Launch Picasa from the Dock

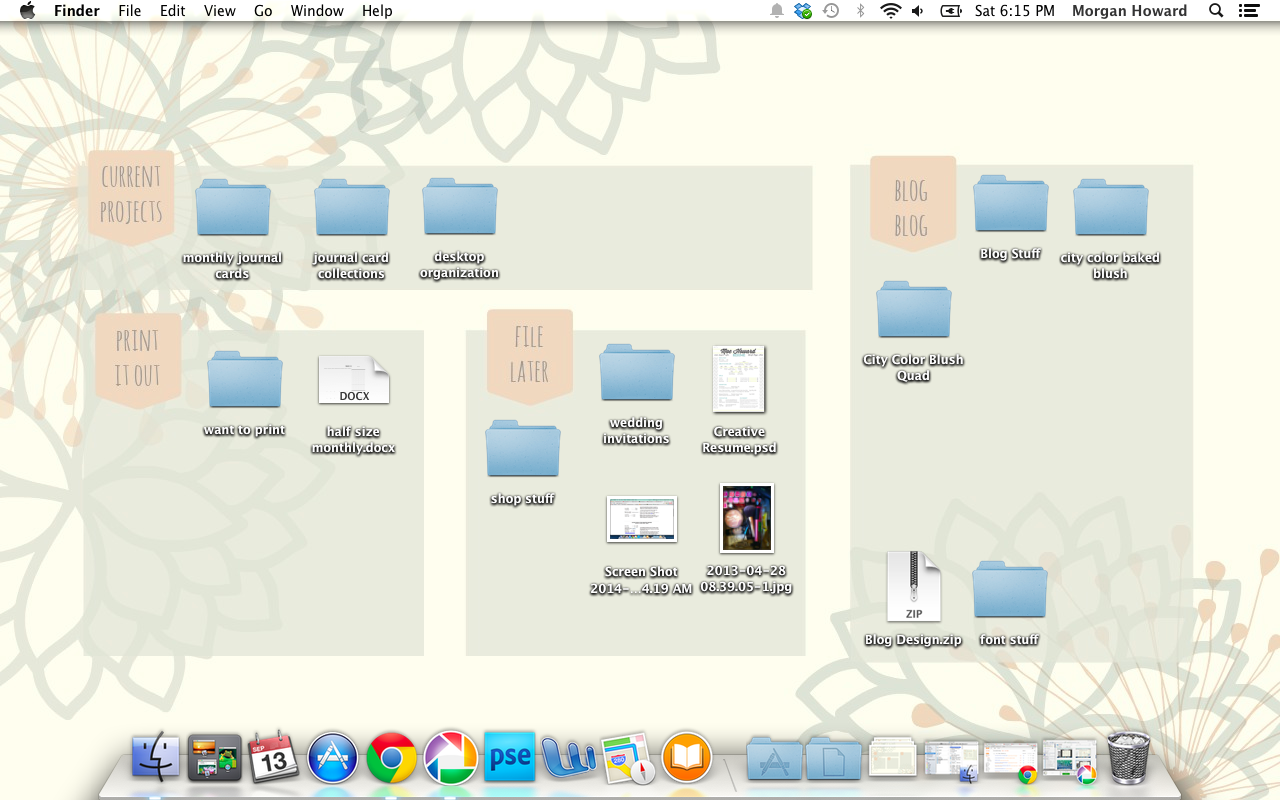click(450, 757)
